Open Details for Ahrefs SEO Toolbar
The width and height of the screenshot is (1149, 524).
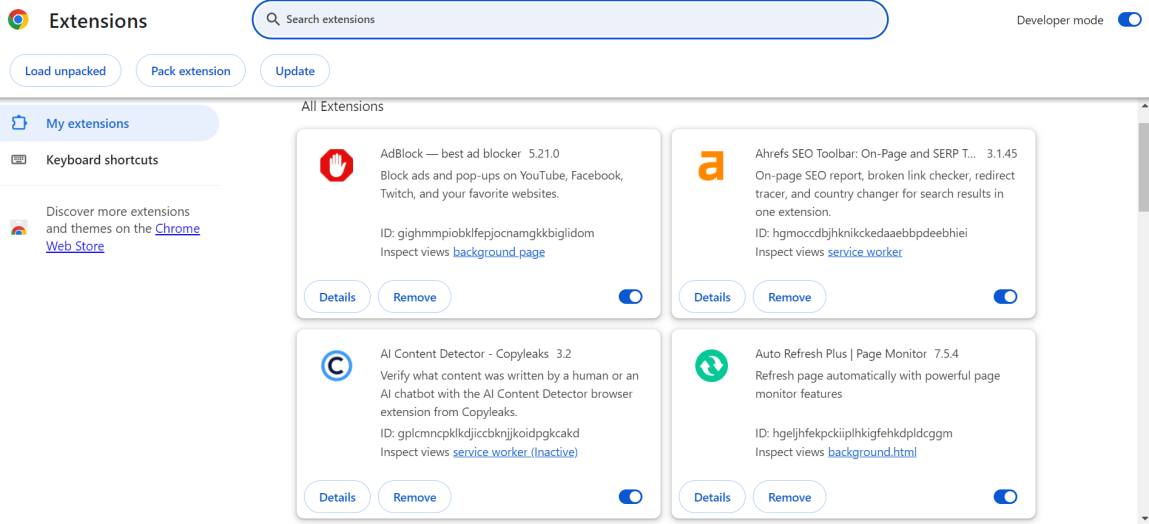coord(712,297)
